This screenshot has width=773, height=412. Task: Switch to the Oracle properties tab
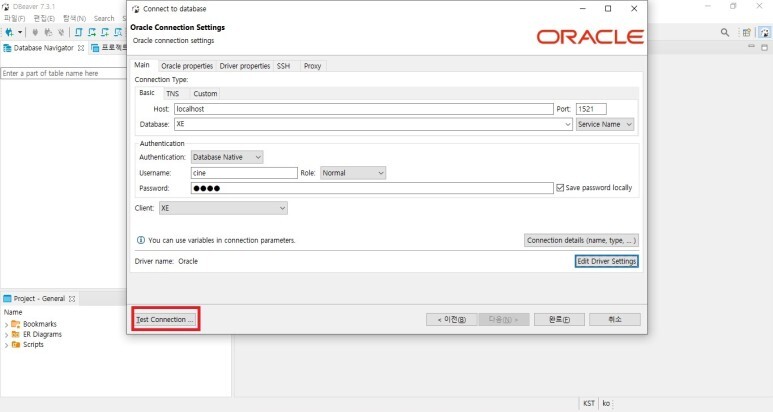(187, 66)
